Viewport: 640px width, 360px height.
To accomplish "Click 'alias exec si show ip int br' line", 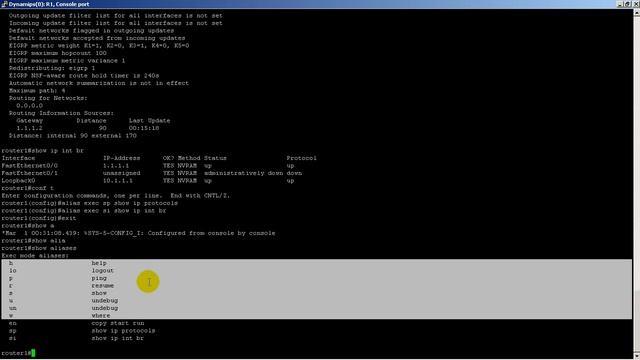I will coord(84,211).
